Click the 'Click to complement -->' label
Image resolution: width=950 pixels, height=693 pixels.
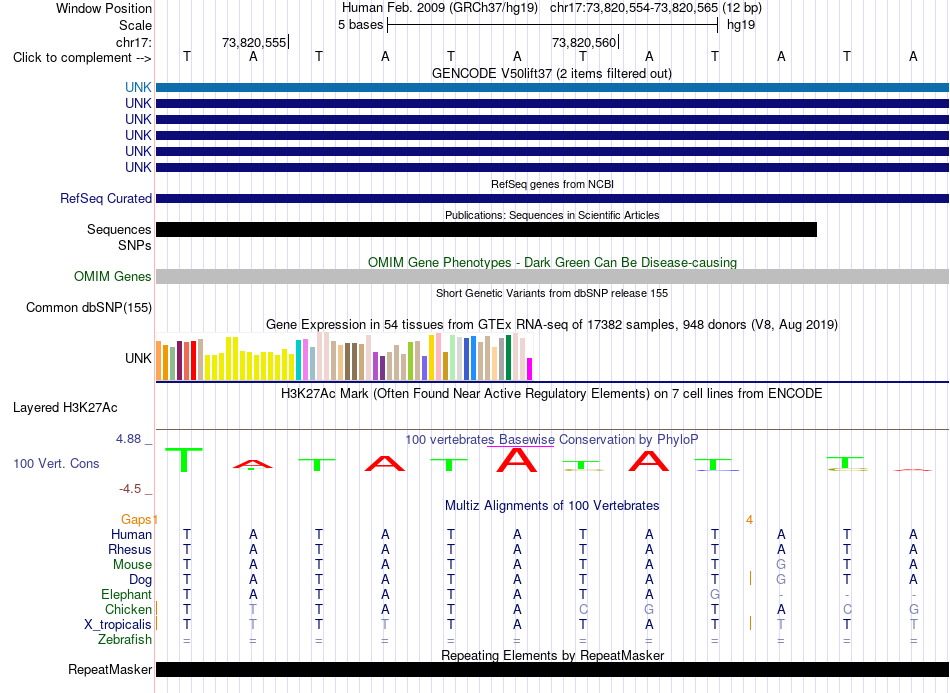click(82, 58)
